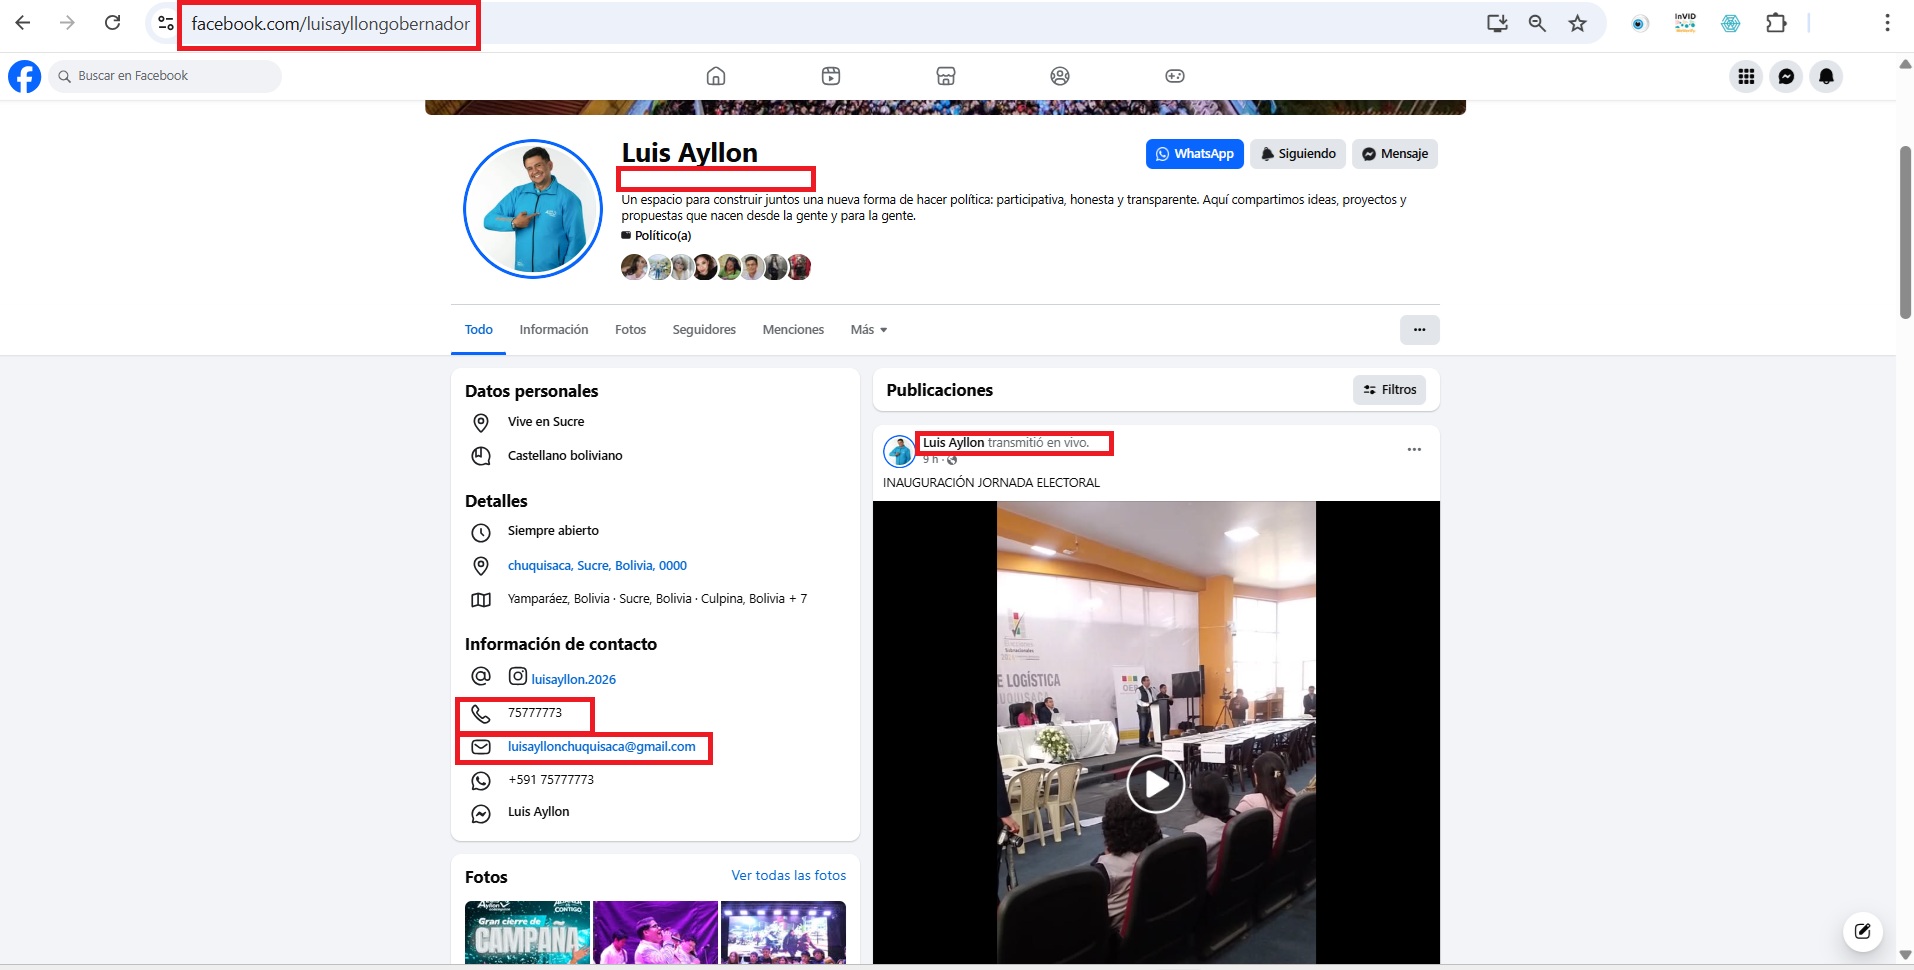This screenshot has height=970, width=1914.
Task: Open Facebook Home feed icon
Action: (x=716, y=76)
